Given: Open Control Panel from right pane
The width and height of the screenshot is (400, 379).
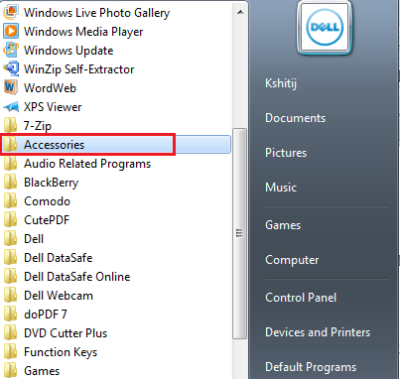Looking at the screenshot, I should [x=301, y=297].
